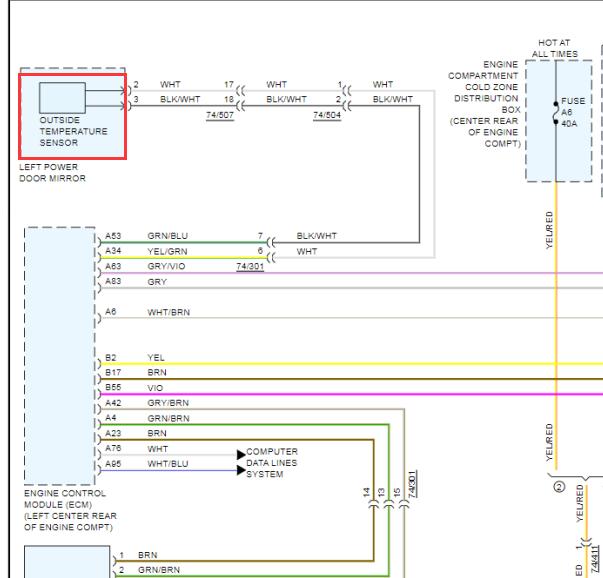The image size is (603, 578).
Task: Open the vertical 74/301 connector reference
Action: click(x=412, y=485)
